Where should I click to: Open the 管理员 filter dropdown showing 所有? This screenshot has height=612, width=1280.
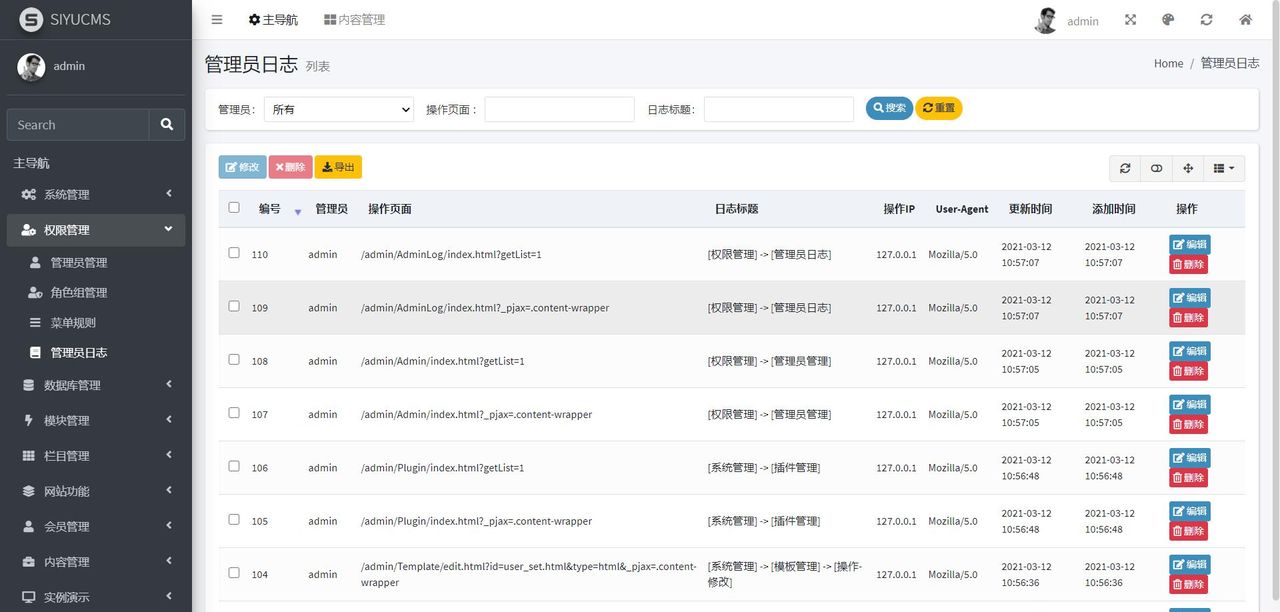tap(338, 109)
